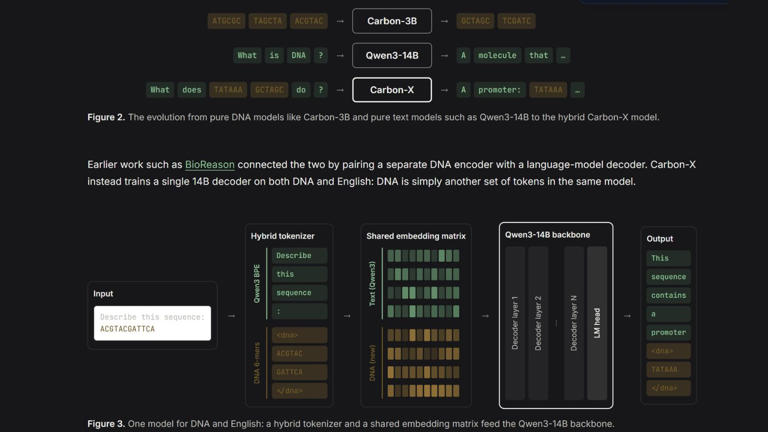Select the 'sequence' token in Output
768x432 pixels.
click(x=669, y=277)
